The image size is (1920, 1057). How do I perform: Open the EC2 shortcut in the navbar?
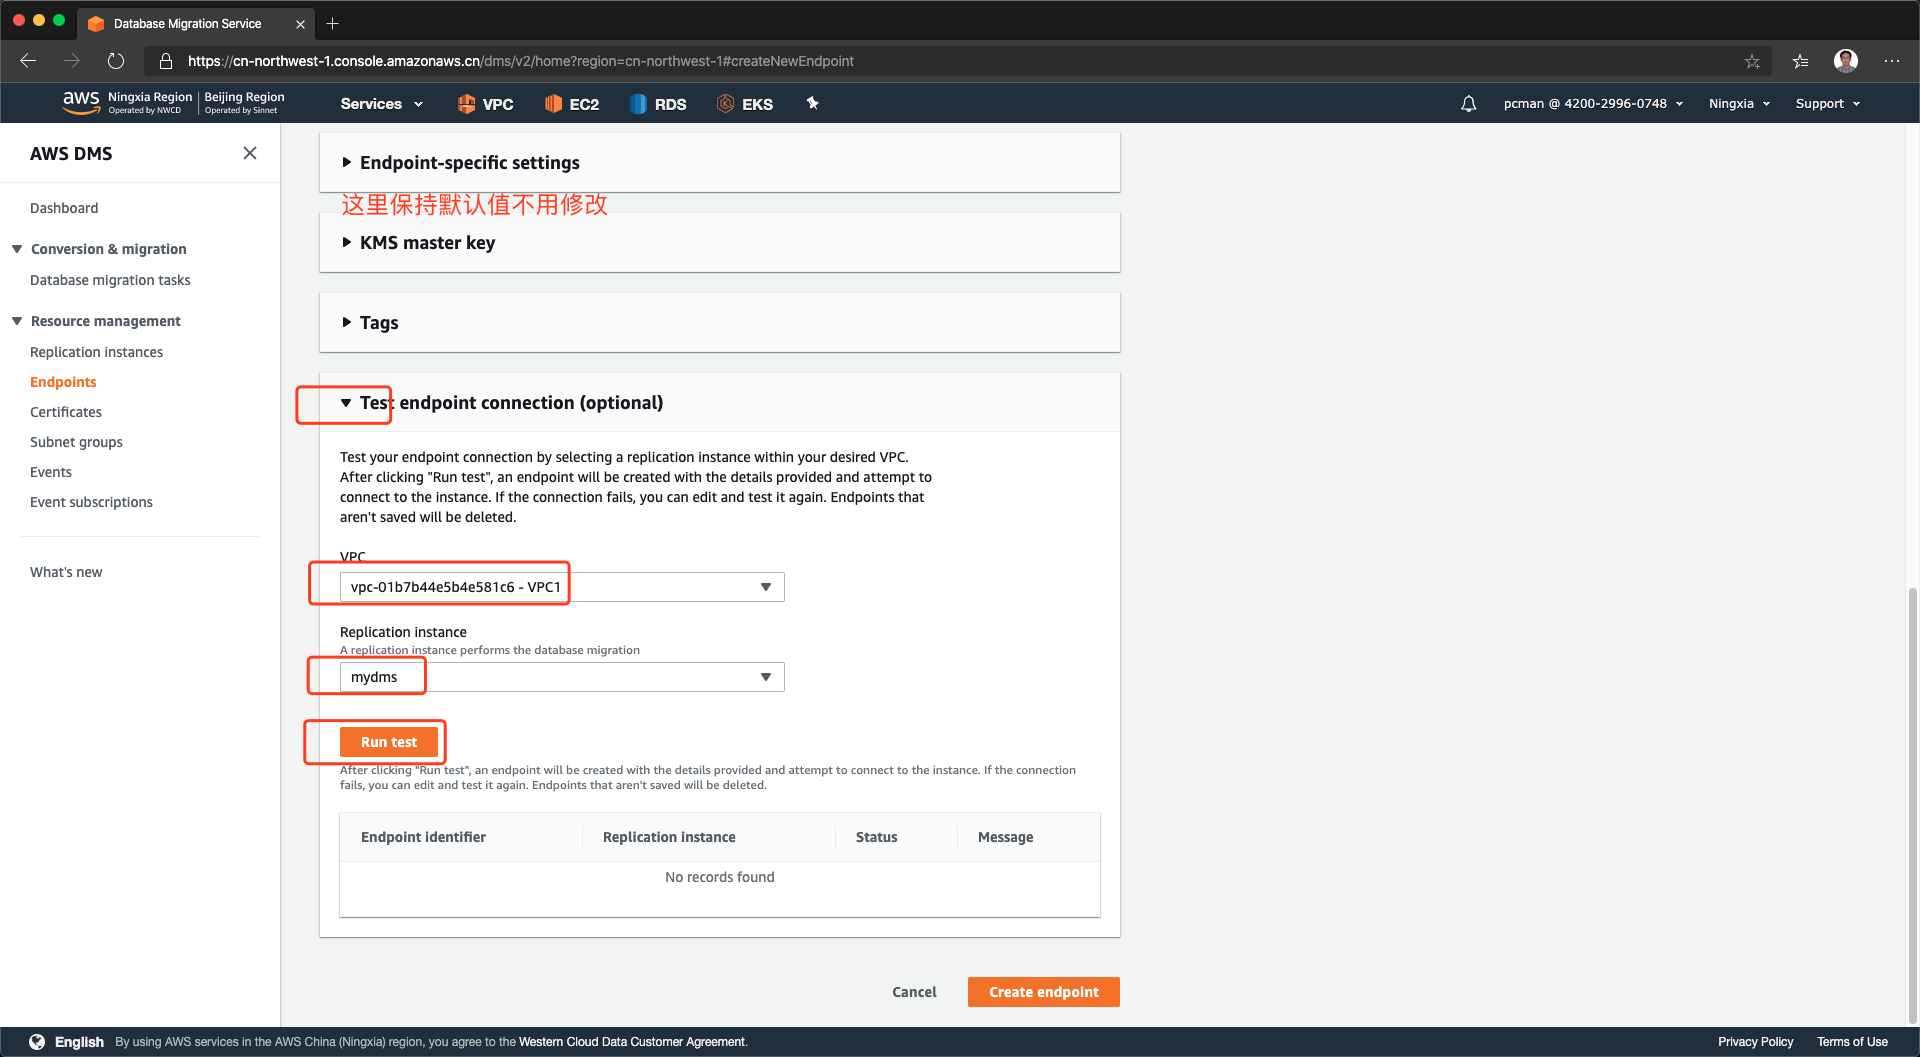coord(553,104)
